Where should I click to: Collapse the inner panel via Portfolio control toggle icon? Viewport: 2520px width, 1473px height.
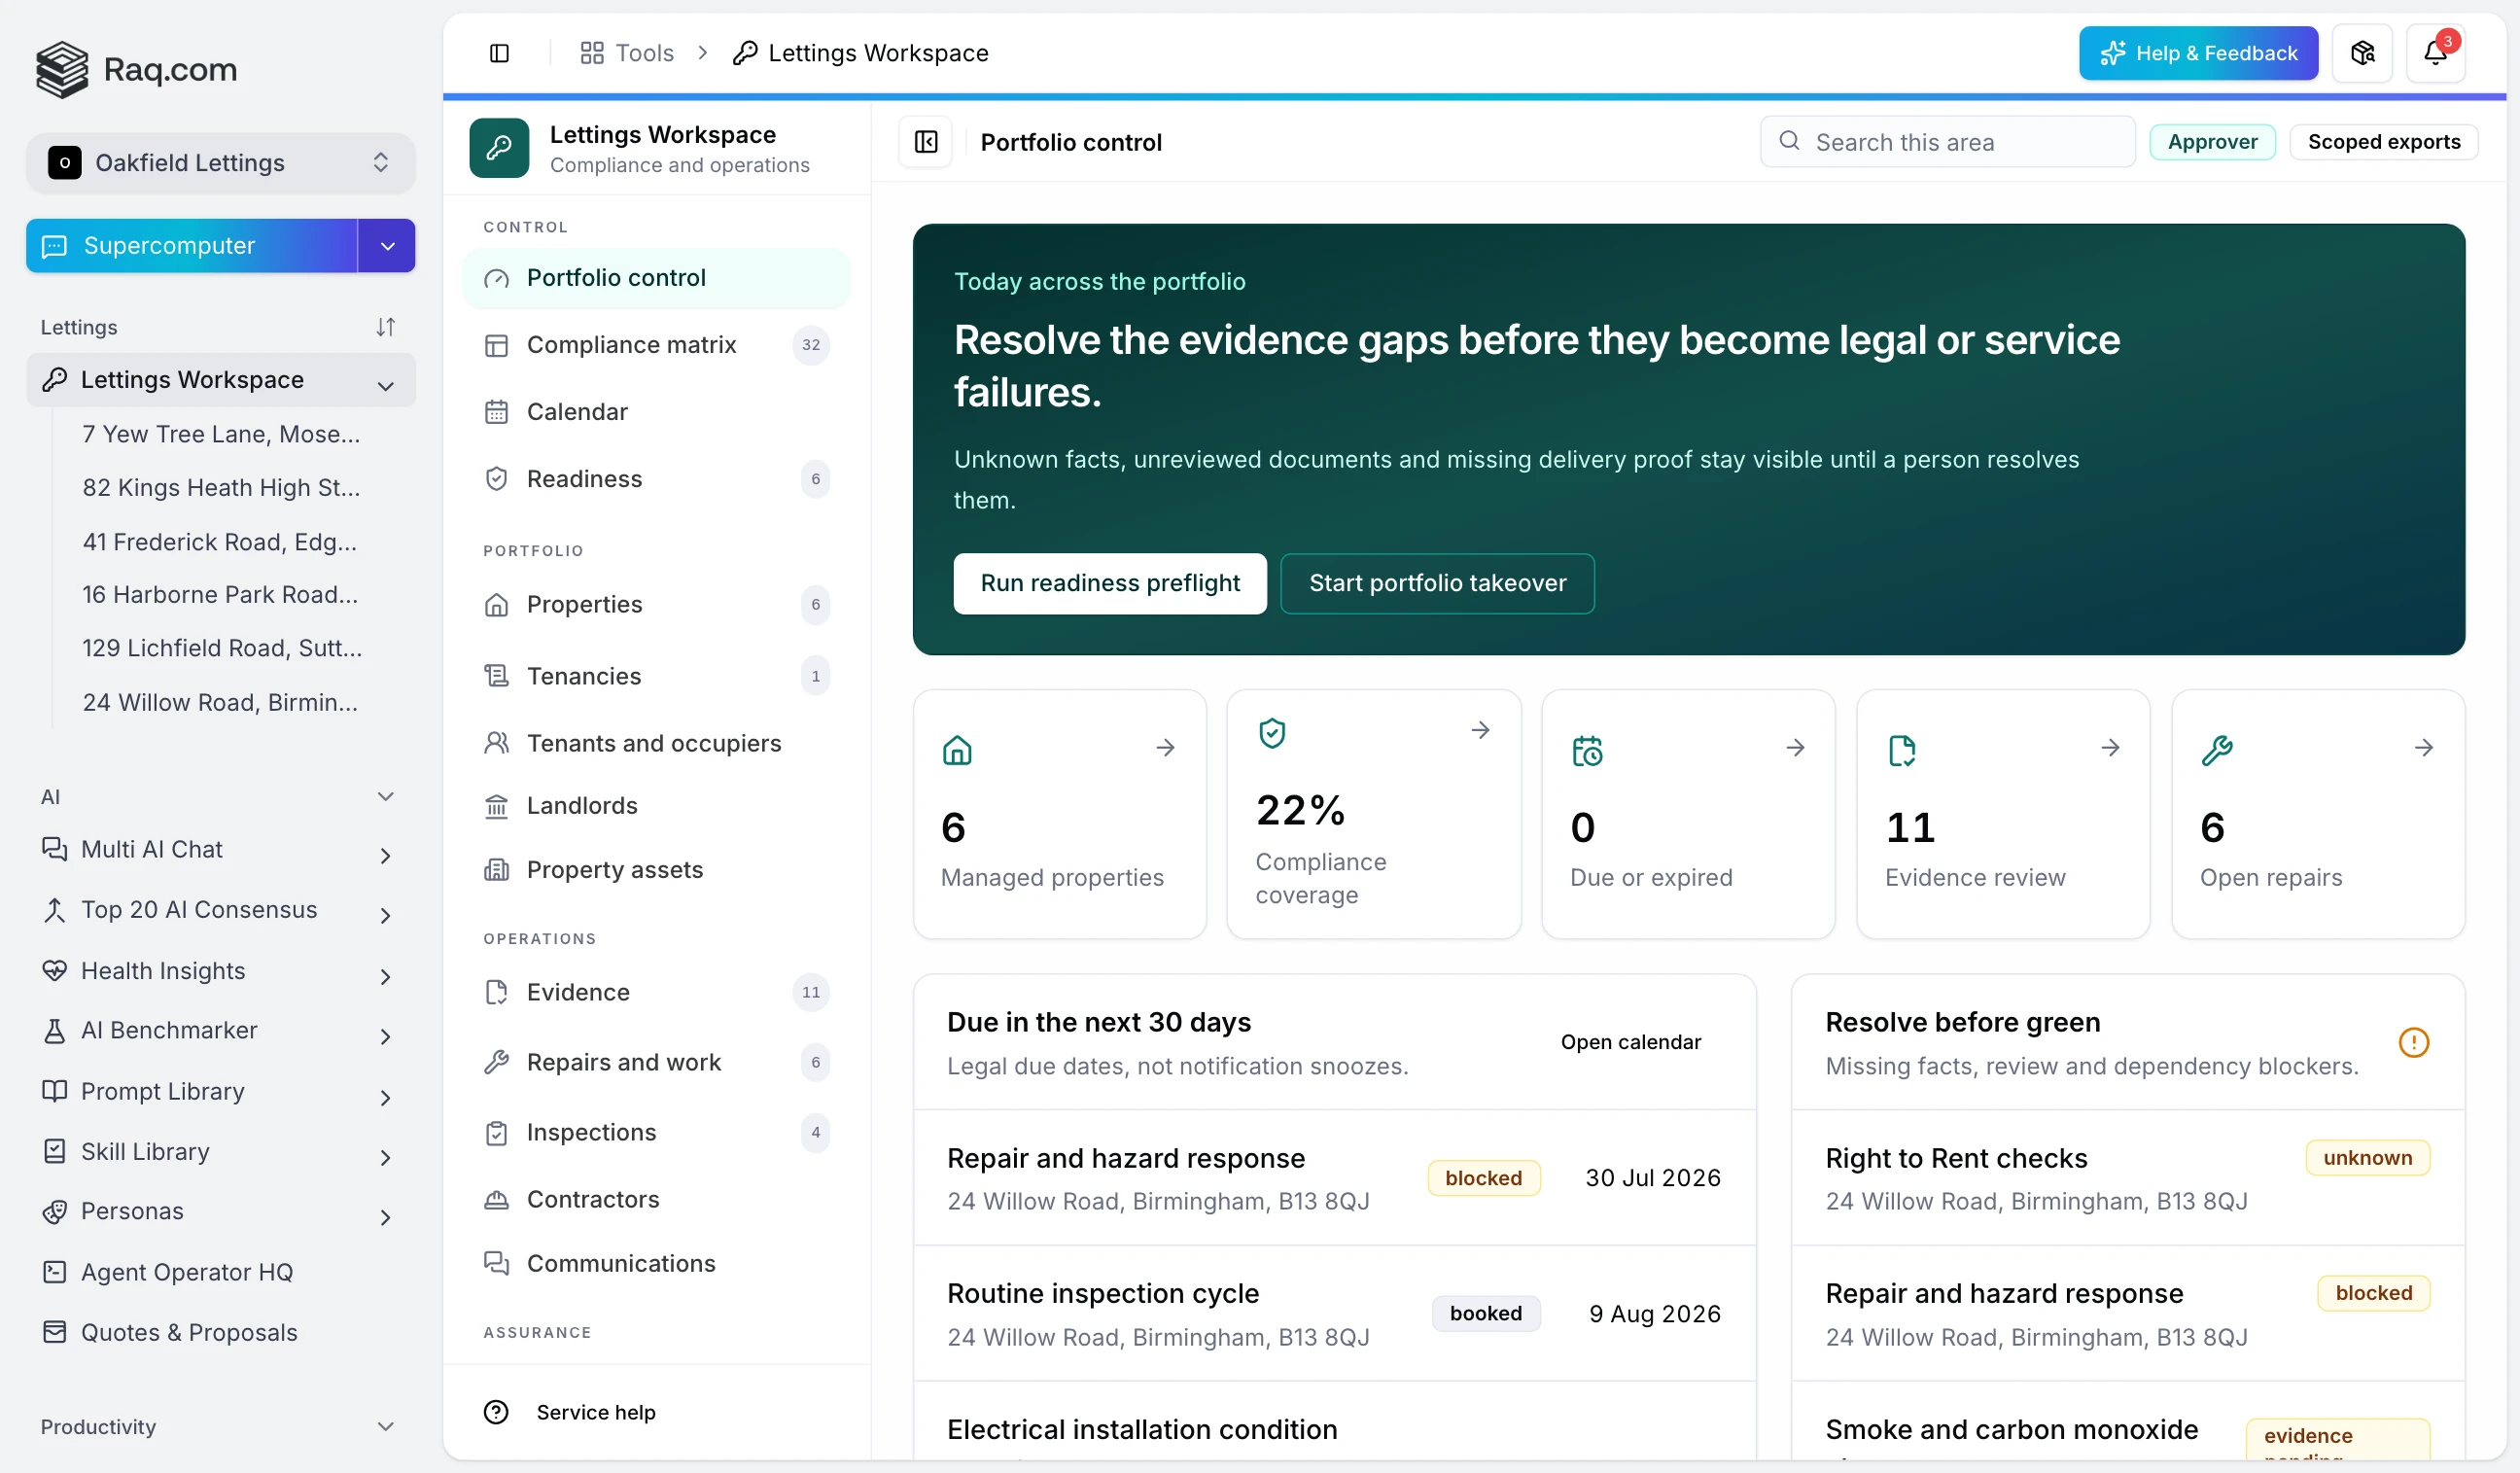[x=926, y=142]
